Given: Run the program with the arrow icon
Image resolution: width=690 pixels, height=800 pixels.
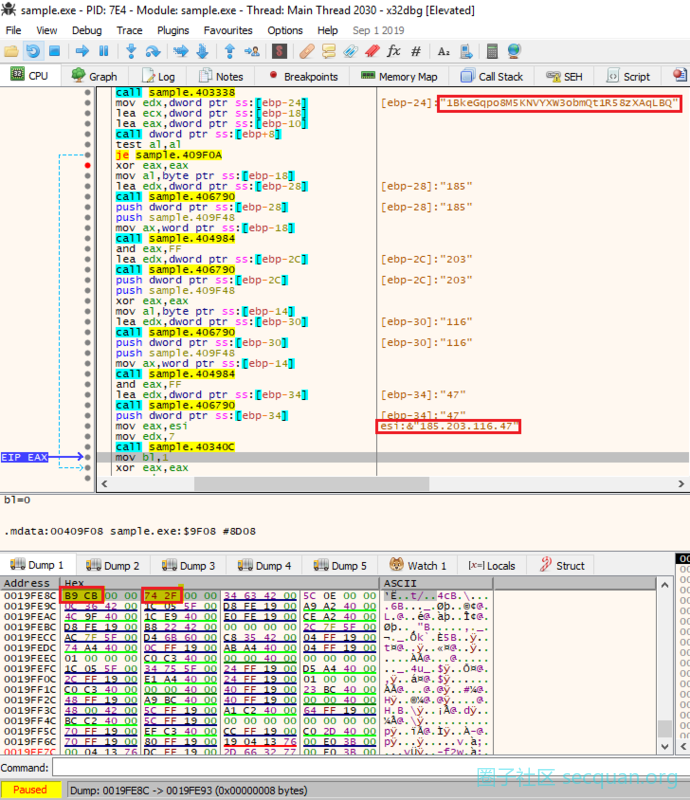Looking at the screenshot, I should click(82, 51).
